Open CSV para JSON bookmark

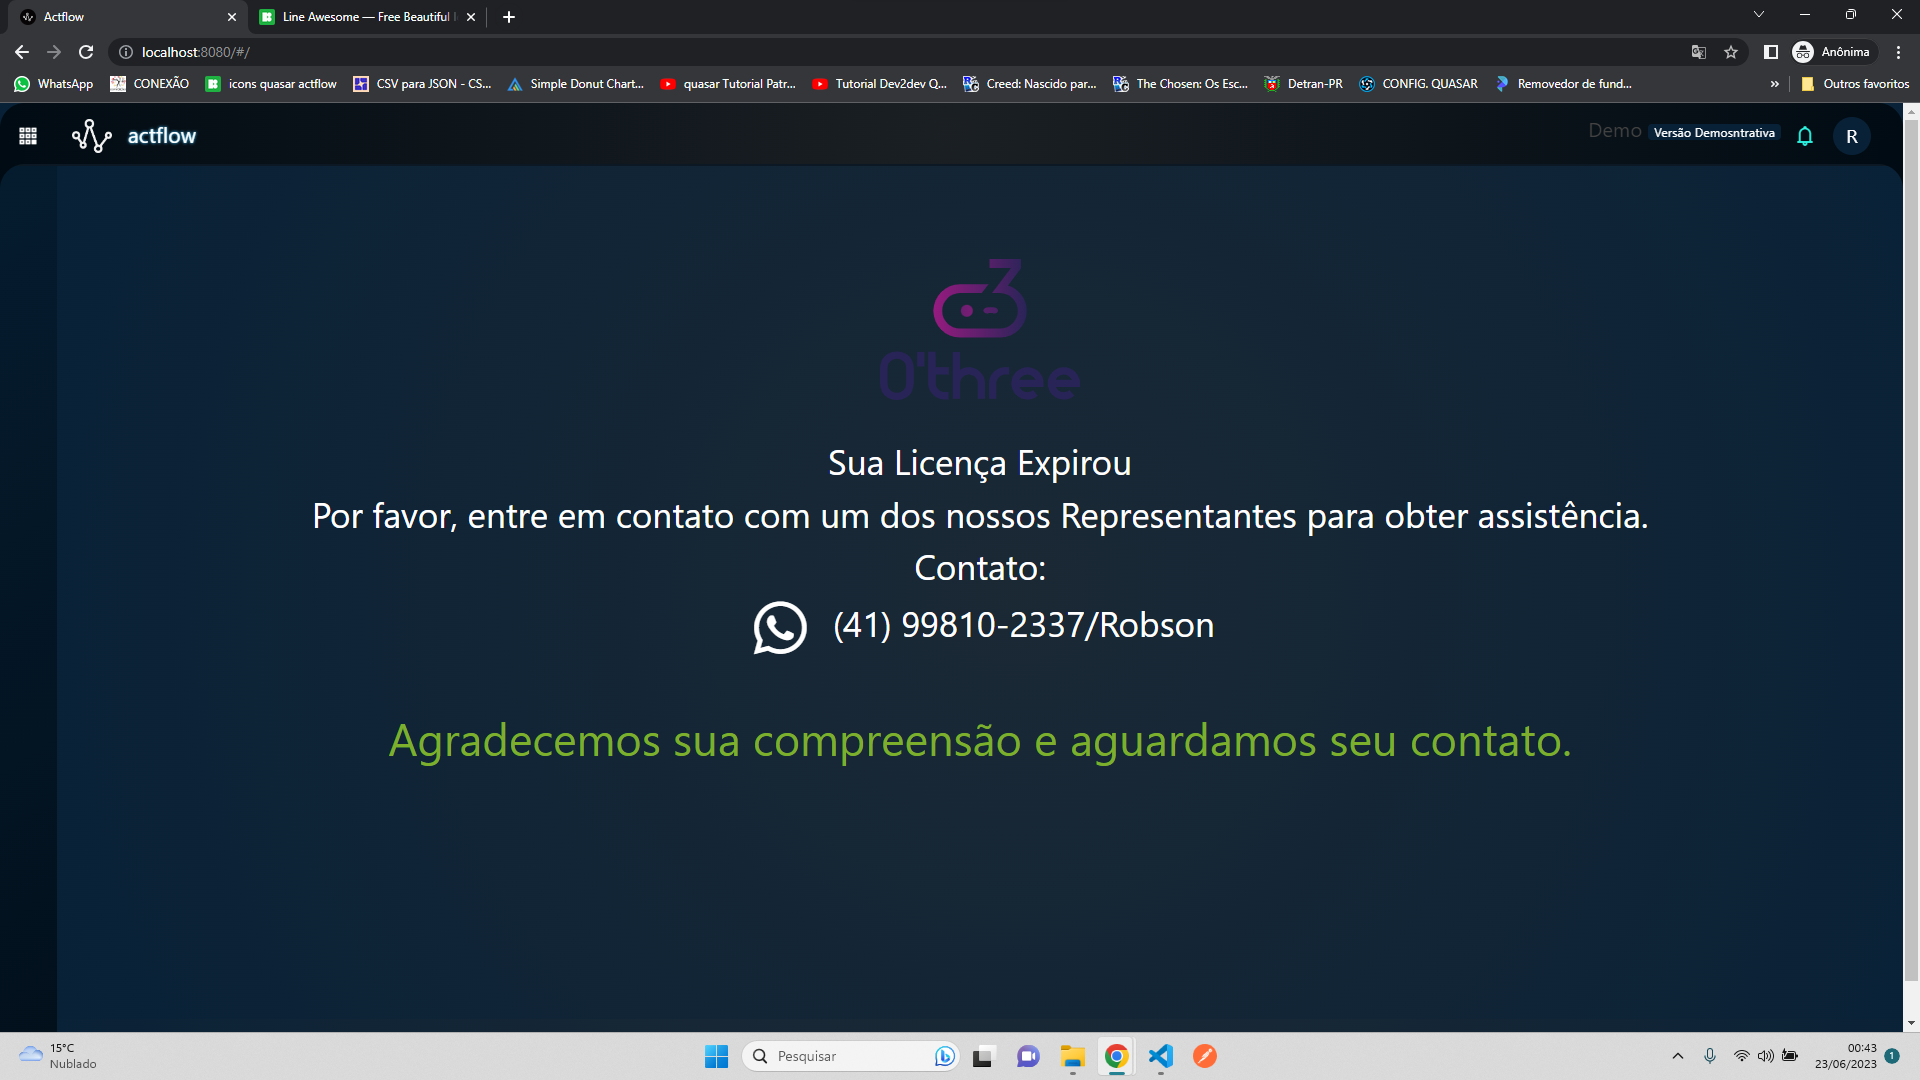pos(422,84)
